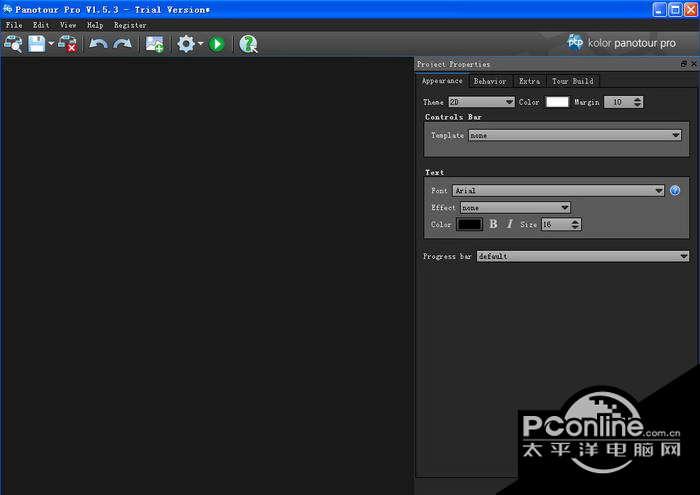
Task: Open the File menu
Action: (x=14, y=25)
